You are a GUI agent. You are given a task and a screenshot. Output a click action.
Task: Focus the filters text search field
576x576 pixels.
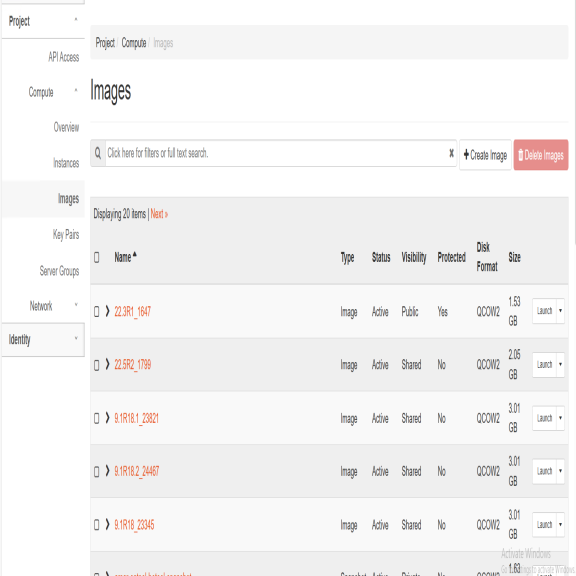click(276, 153)
